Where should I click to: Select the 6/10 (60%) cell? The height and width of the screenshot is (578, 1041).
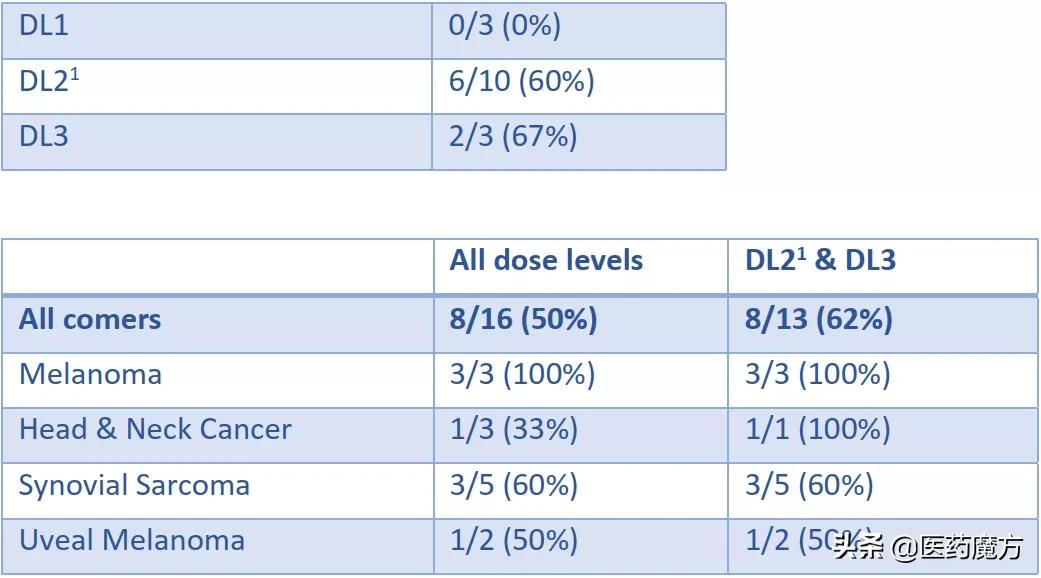pos(522,82)
